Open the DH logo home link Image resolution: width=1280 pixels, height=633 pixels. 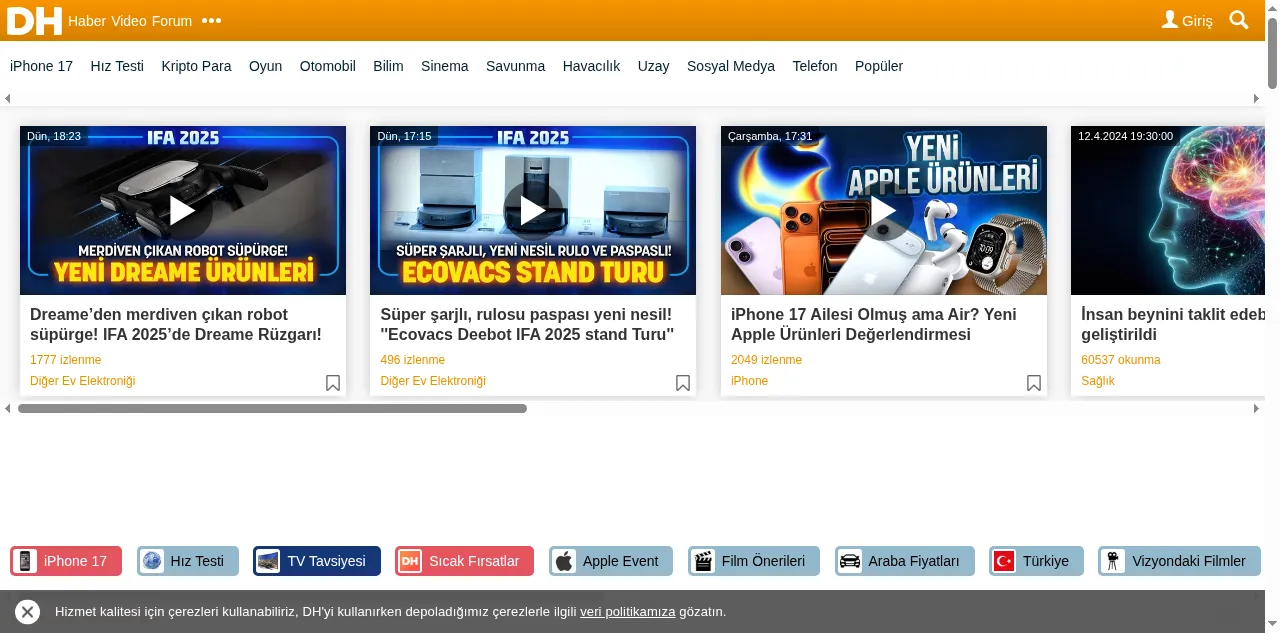click(34, 20)
